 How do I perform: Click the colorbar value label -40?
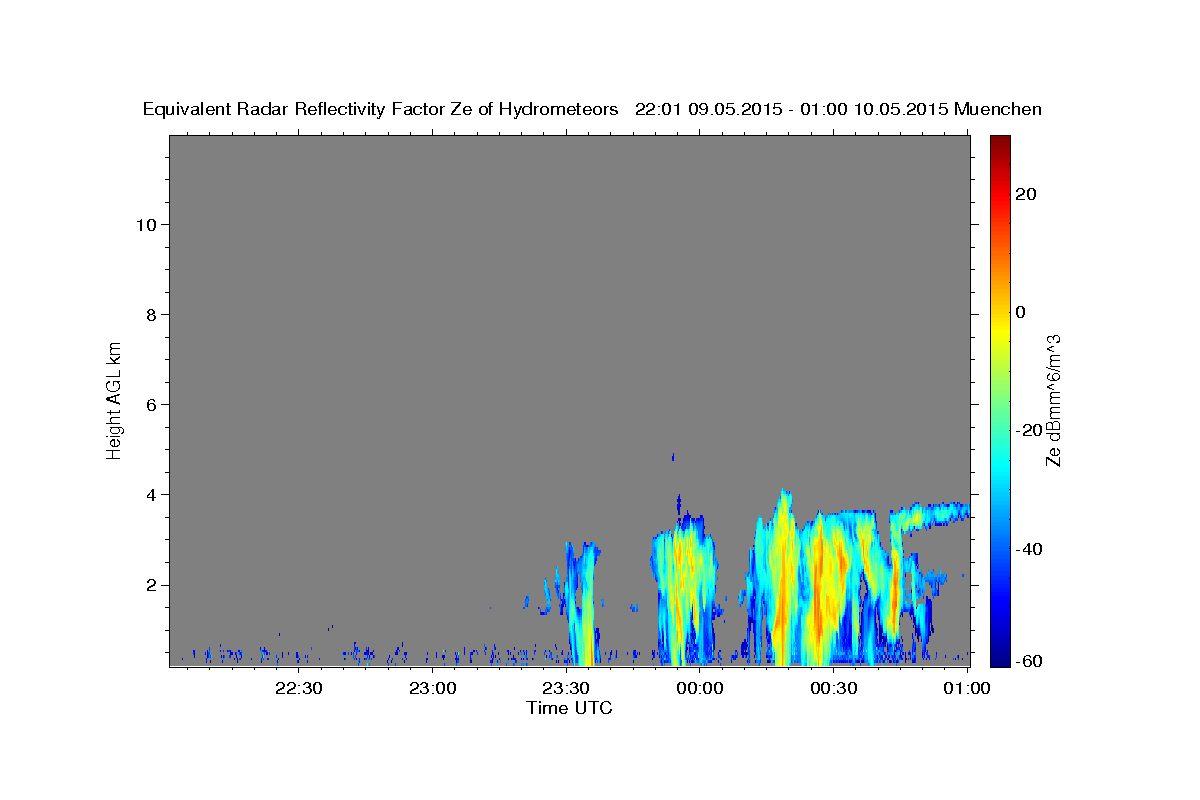[x=1027, y=548]
